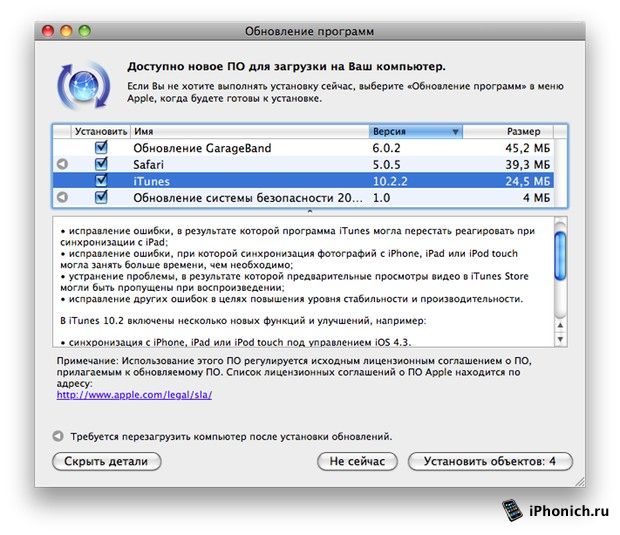Click the description scroll up arrow
Viewport: 620px width, 535px height.
click(x=560, y=325)
